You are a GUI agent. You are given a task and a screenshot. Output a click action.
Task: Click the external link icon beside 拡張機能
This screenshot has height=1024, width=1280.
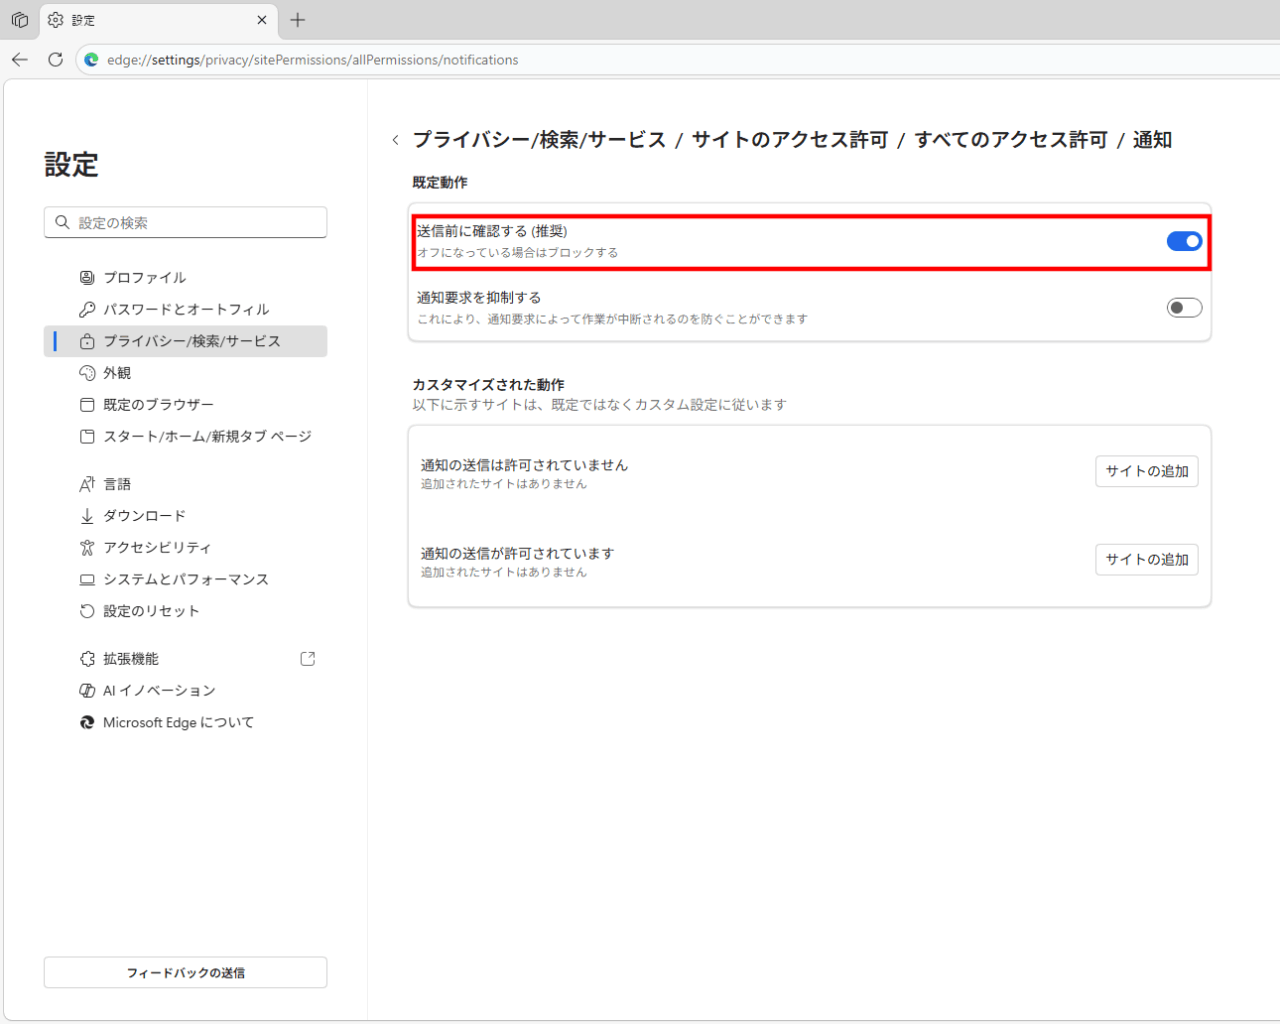pyautogui.click(x=308, y=659)
